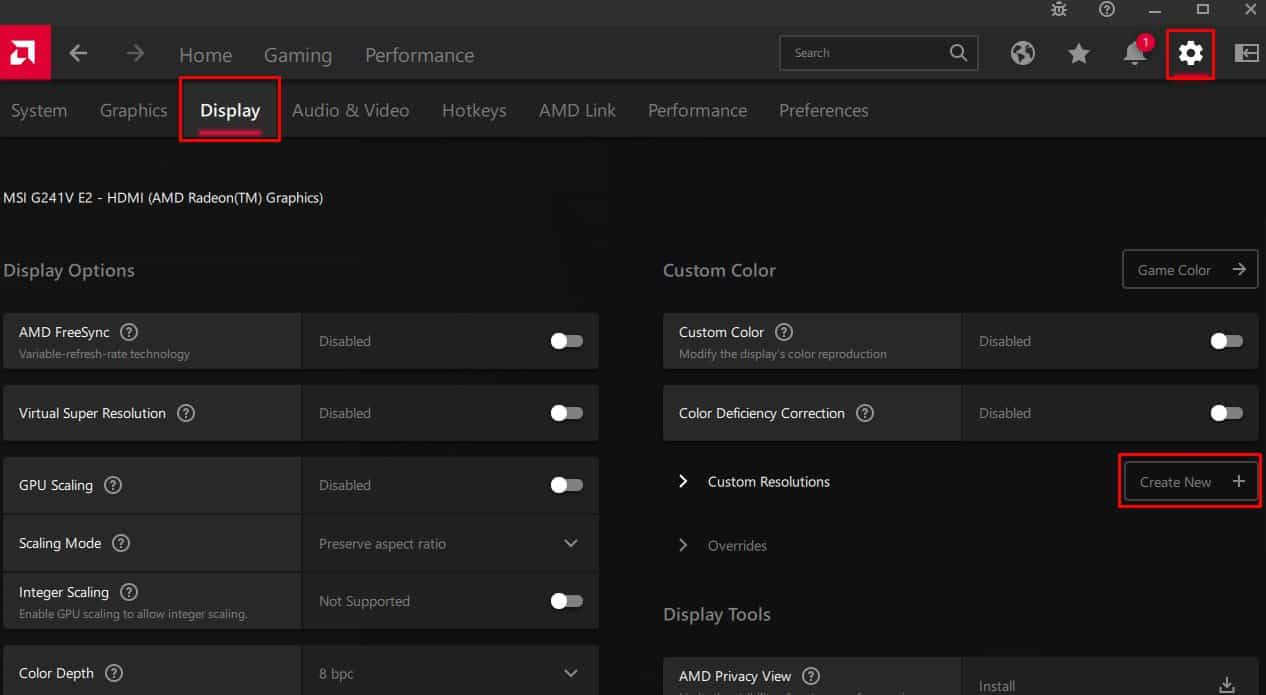Go back with the left arrow
The image size is (1266, 695).
point(78,54)
